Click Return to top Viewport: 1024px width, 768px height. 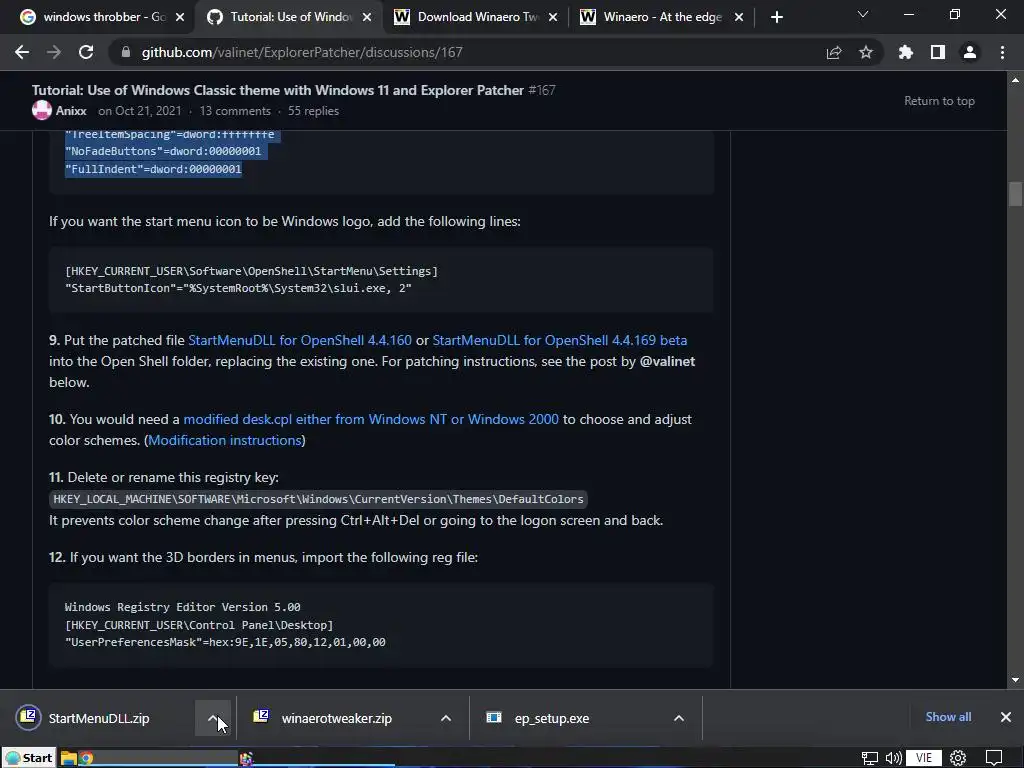pos(939,101)
